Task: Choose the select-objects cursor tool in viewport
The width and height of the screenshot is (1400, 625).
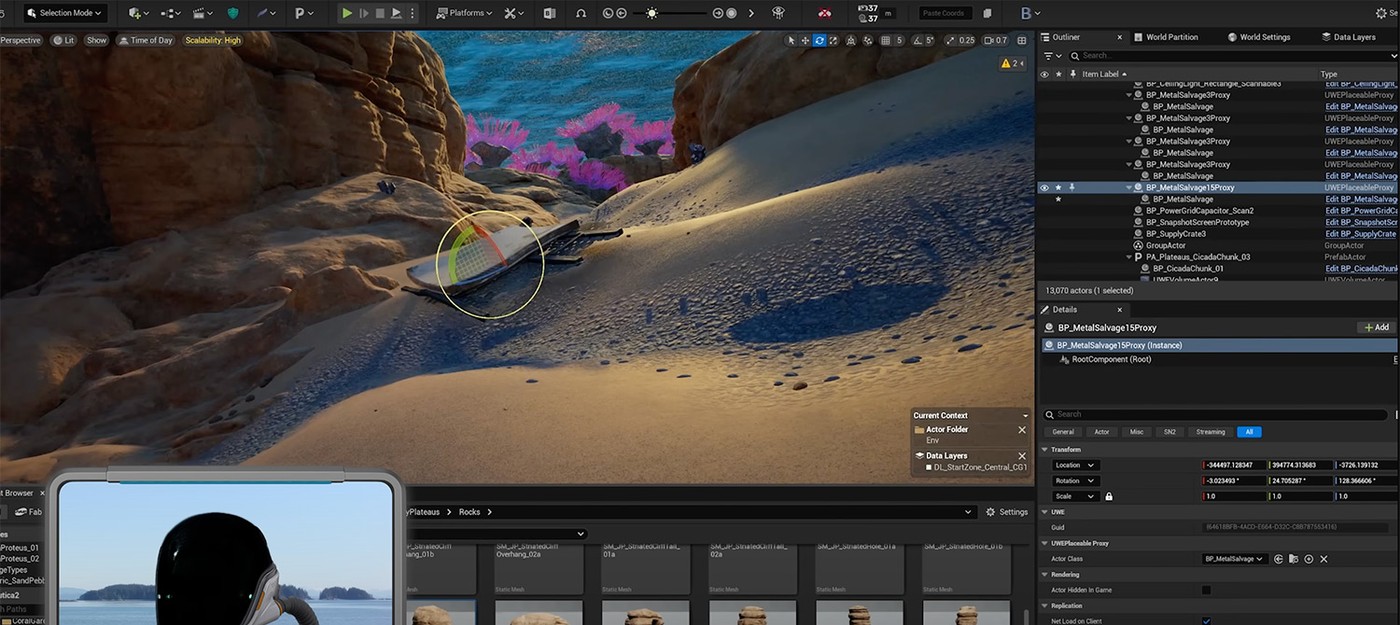Action: [x=791, y=40]
